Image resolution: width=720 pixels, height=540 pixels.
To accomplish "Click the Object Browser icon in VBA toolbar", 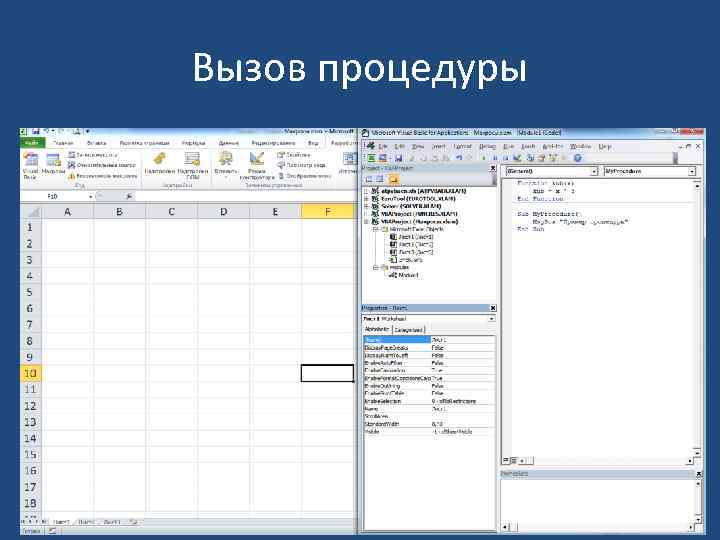I will [x=553, y=158].
